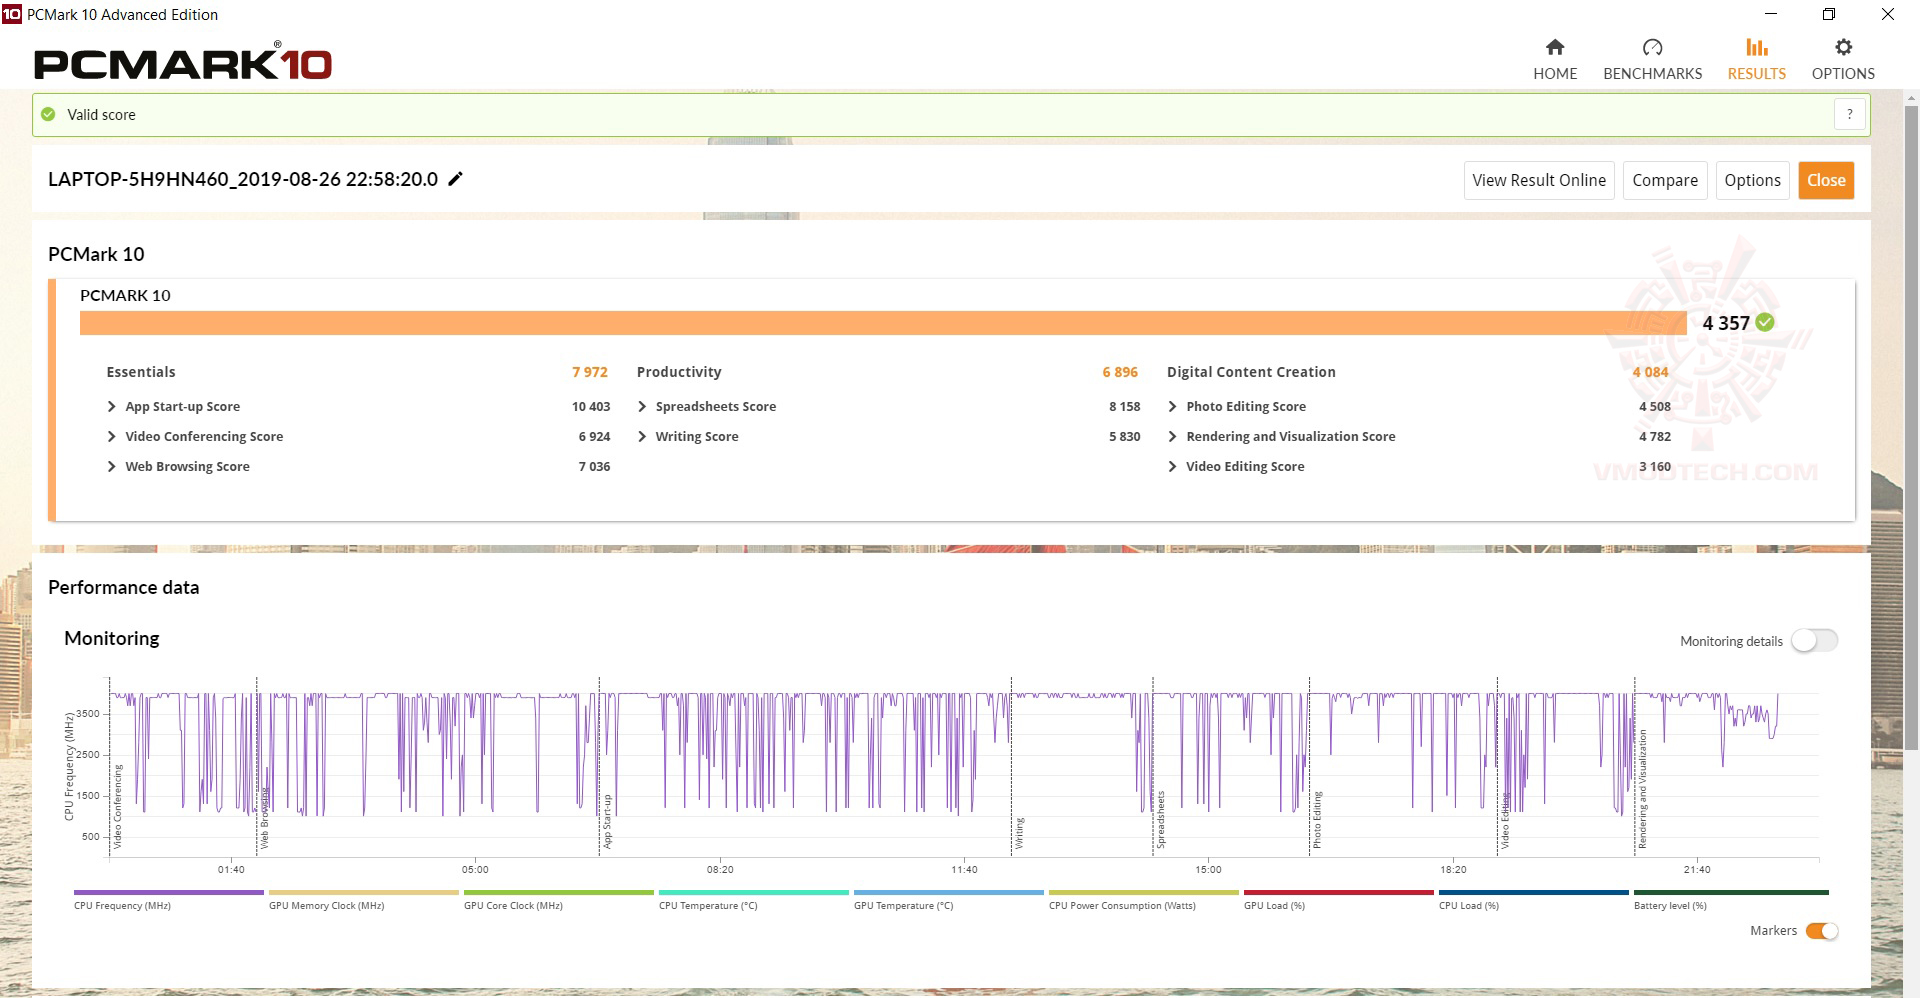
Task: Click the PCMark 10 app icon in title bar
Action: 11,14
